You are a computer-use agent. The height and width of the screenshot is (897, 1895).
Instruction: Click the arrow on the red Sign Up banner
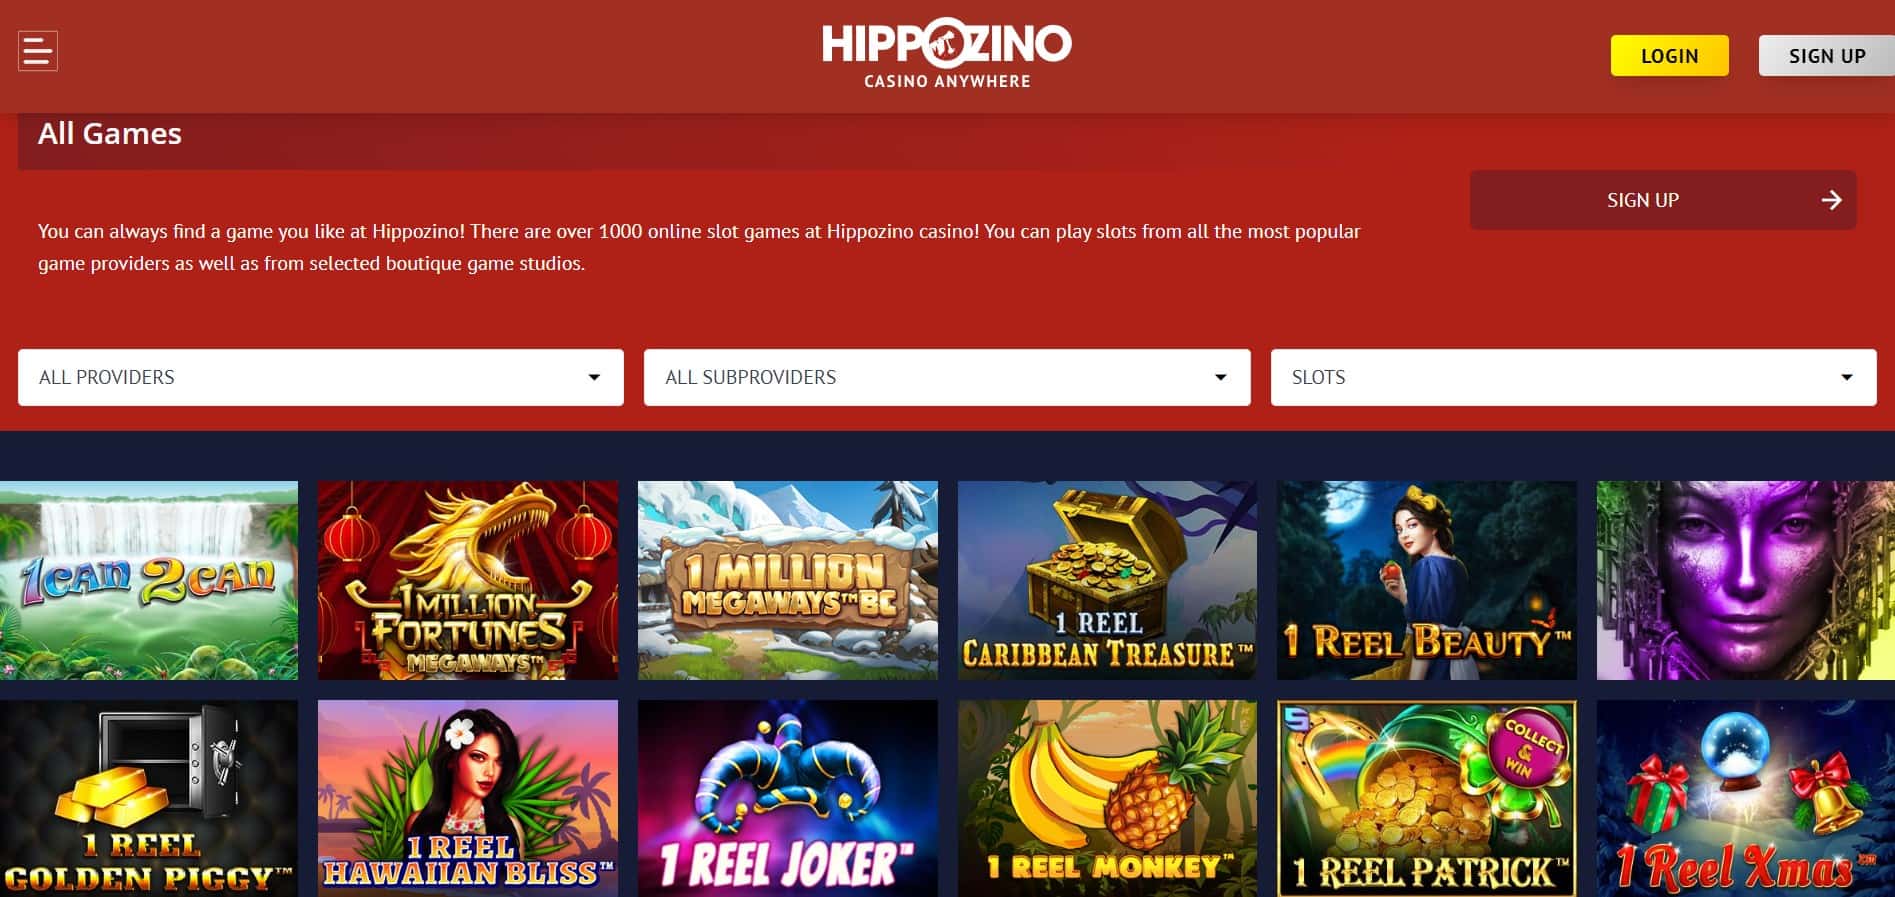(x=1831, y=200)
